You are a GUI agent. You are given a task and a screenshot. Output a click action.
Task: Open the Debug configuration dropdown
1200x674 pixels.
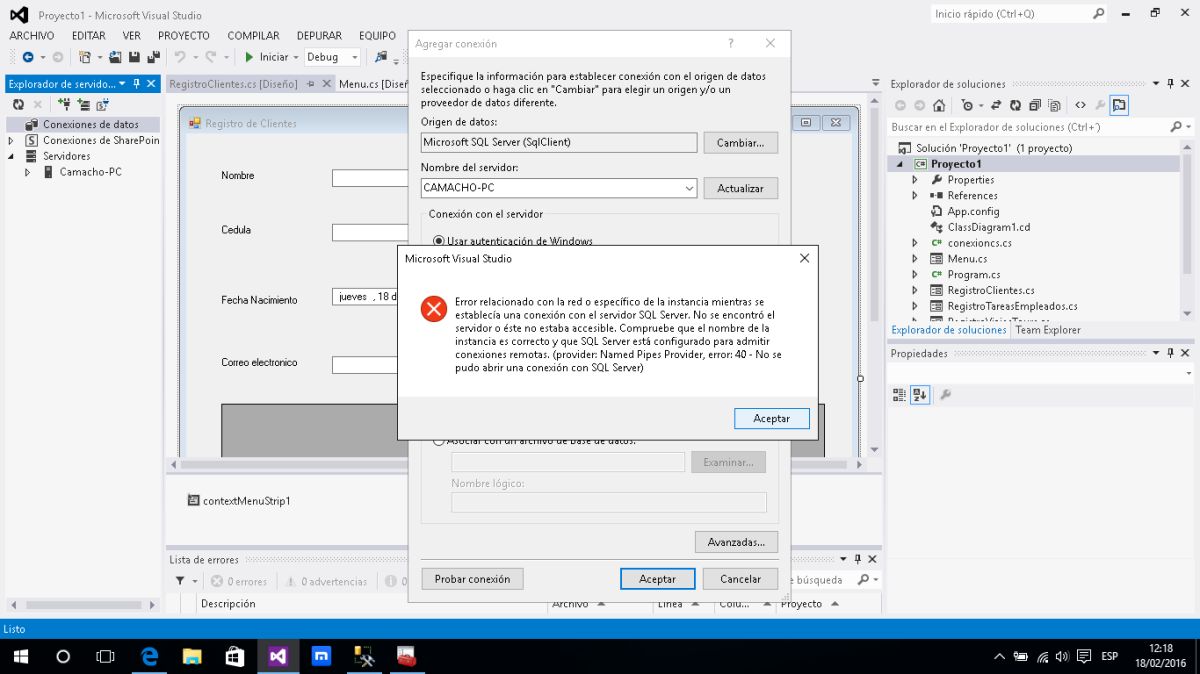333,57
